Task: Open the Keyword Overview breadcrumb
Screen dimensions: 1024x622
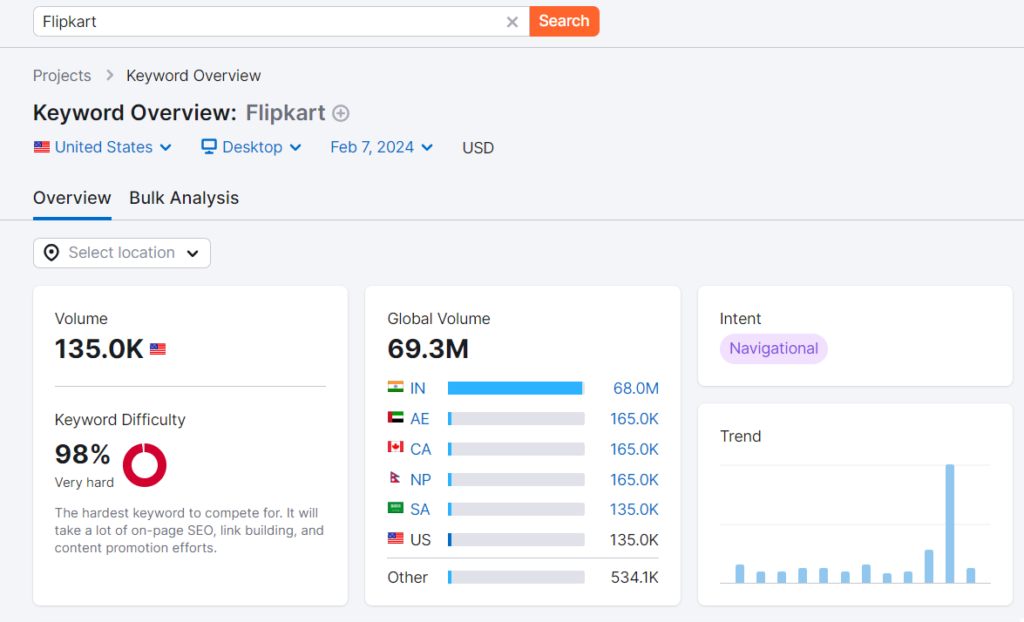Action: tap(193, 76)
